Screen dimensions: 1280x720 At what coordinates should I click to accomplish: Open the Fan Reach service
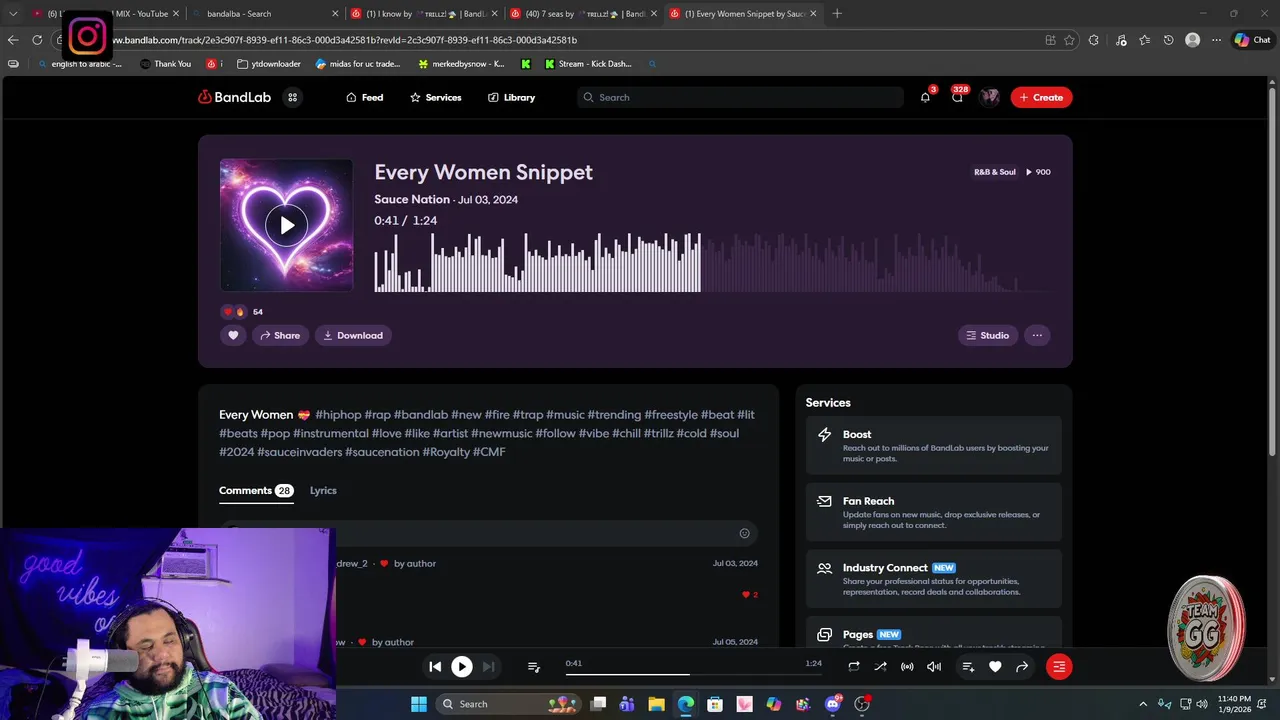(x=934, y=512)
